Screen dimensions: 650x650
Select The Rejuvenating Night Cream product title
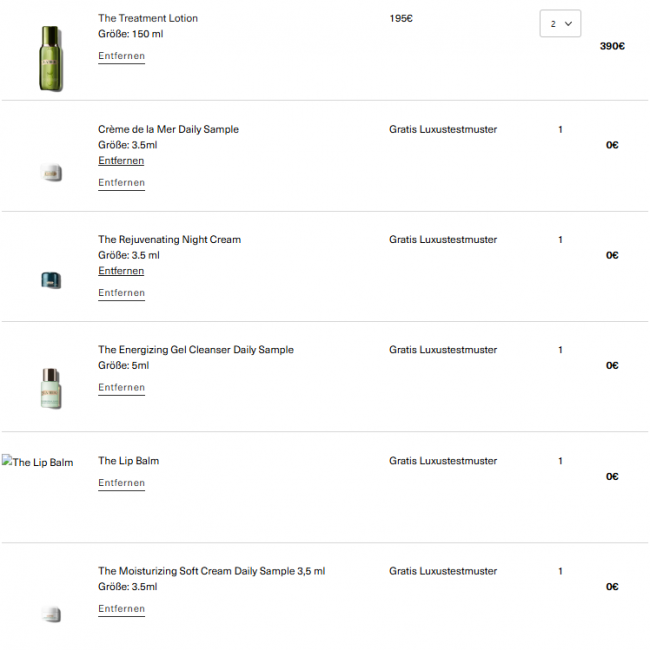click(x=169, y=240)
